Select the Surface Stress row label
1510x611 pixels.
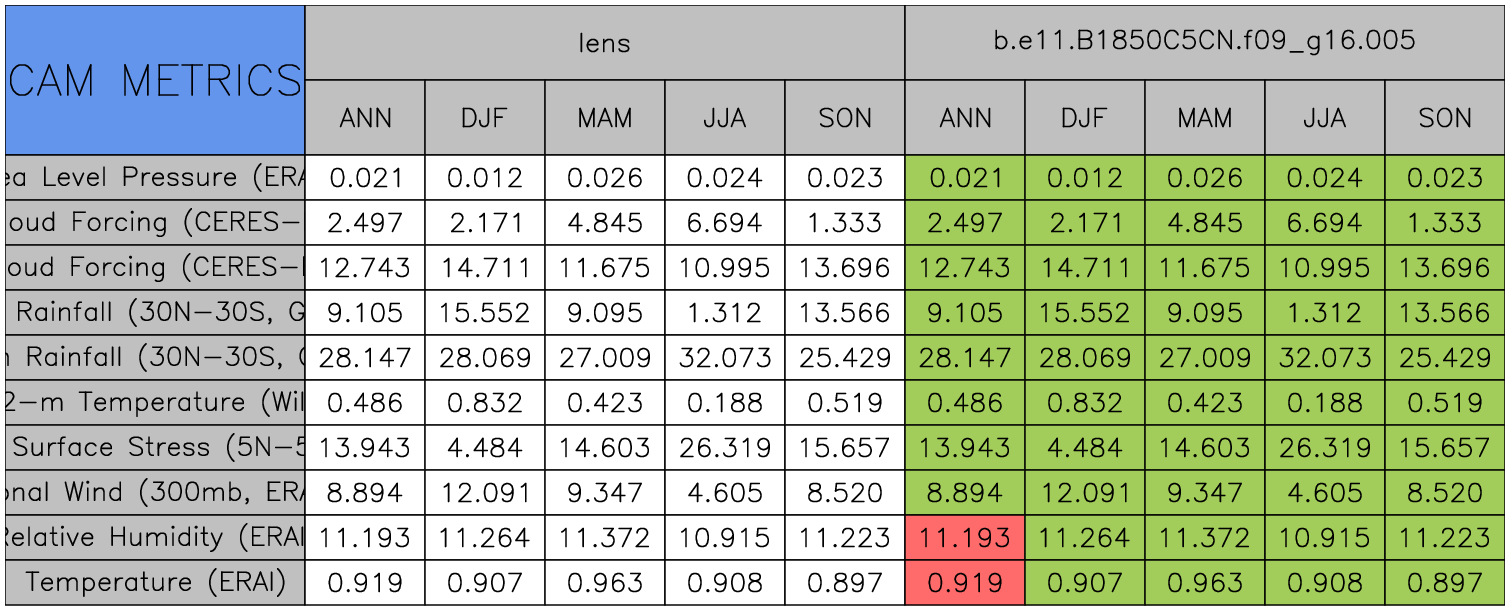tap(154, 447)
